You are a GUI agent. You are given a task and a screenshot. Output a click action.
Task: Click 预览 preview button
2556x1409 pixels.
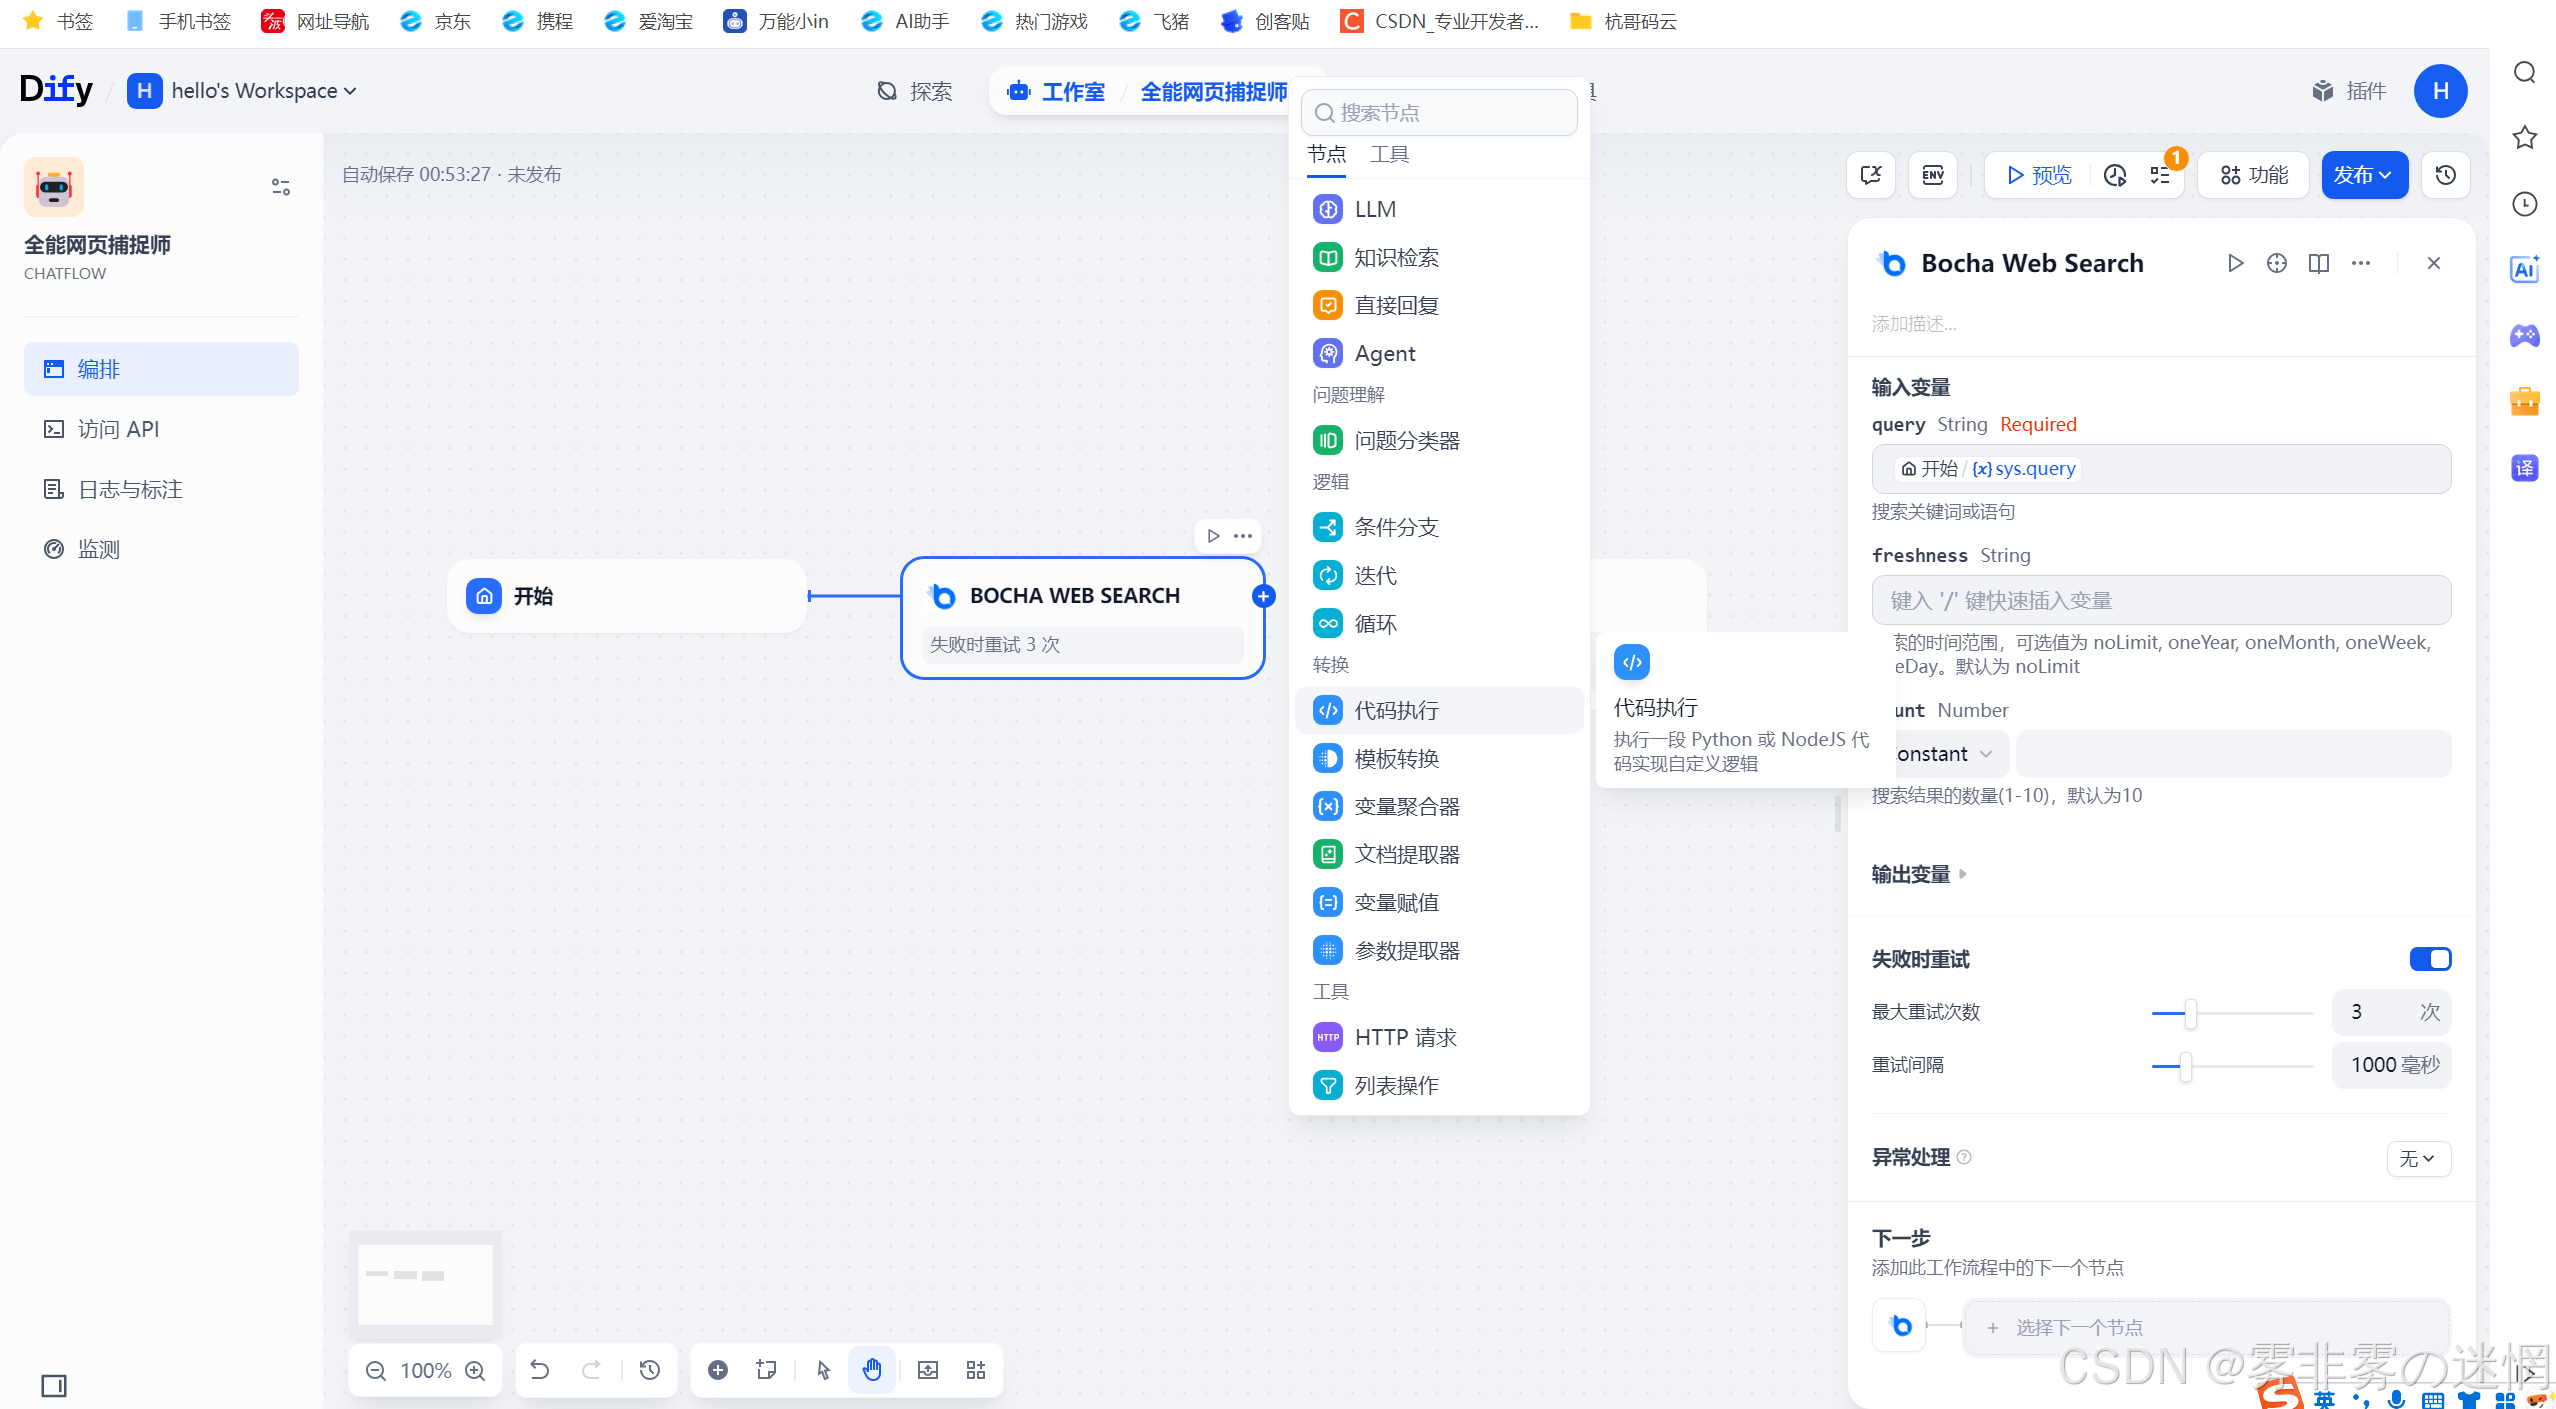point(2040,175)
